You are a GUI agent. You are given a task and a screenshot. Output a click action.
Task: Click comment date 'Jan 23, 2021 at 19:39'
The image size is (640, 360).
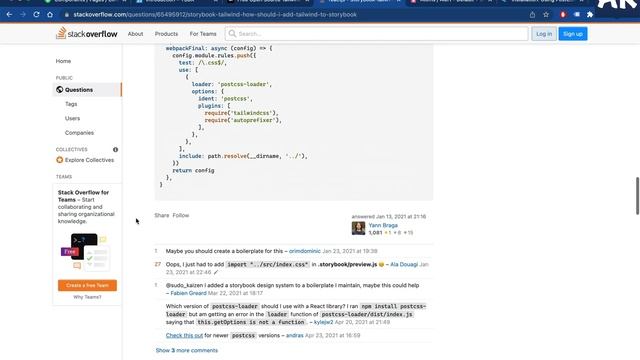[x=350, y=251]
